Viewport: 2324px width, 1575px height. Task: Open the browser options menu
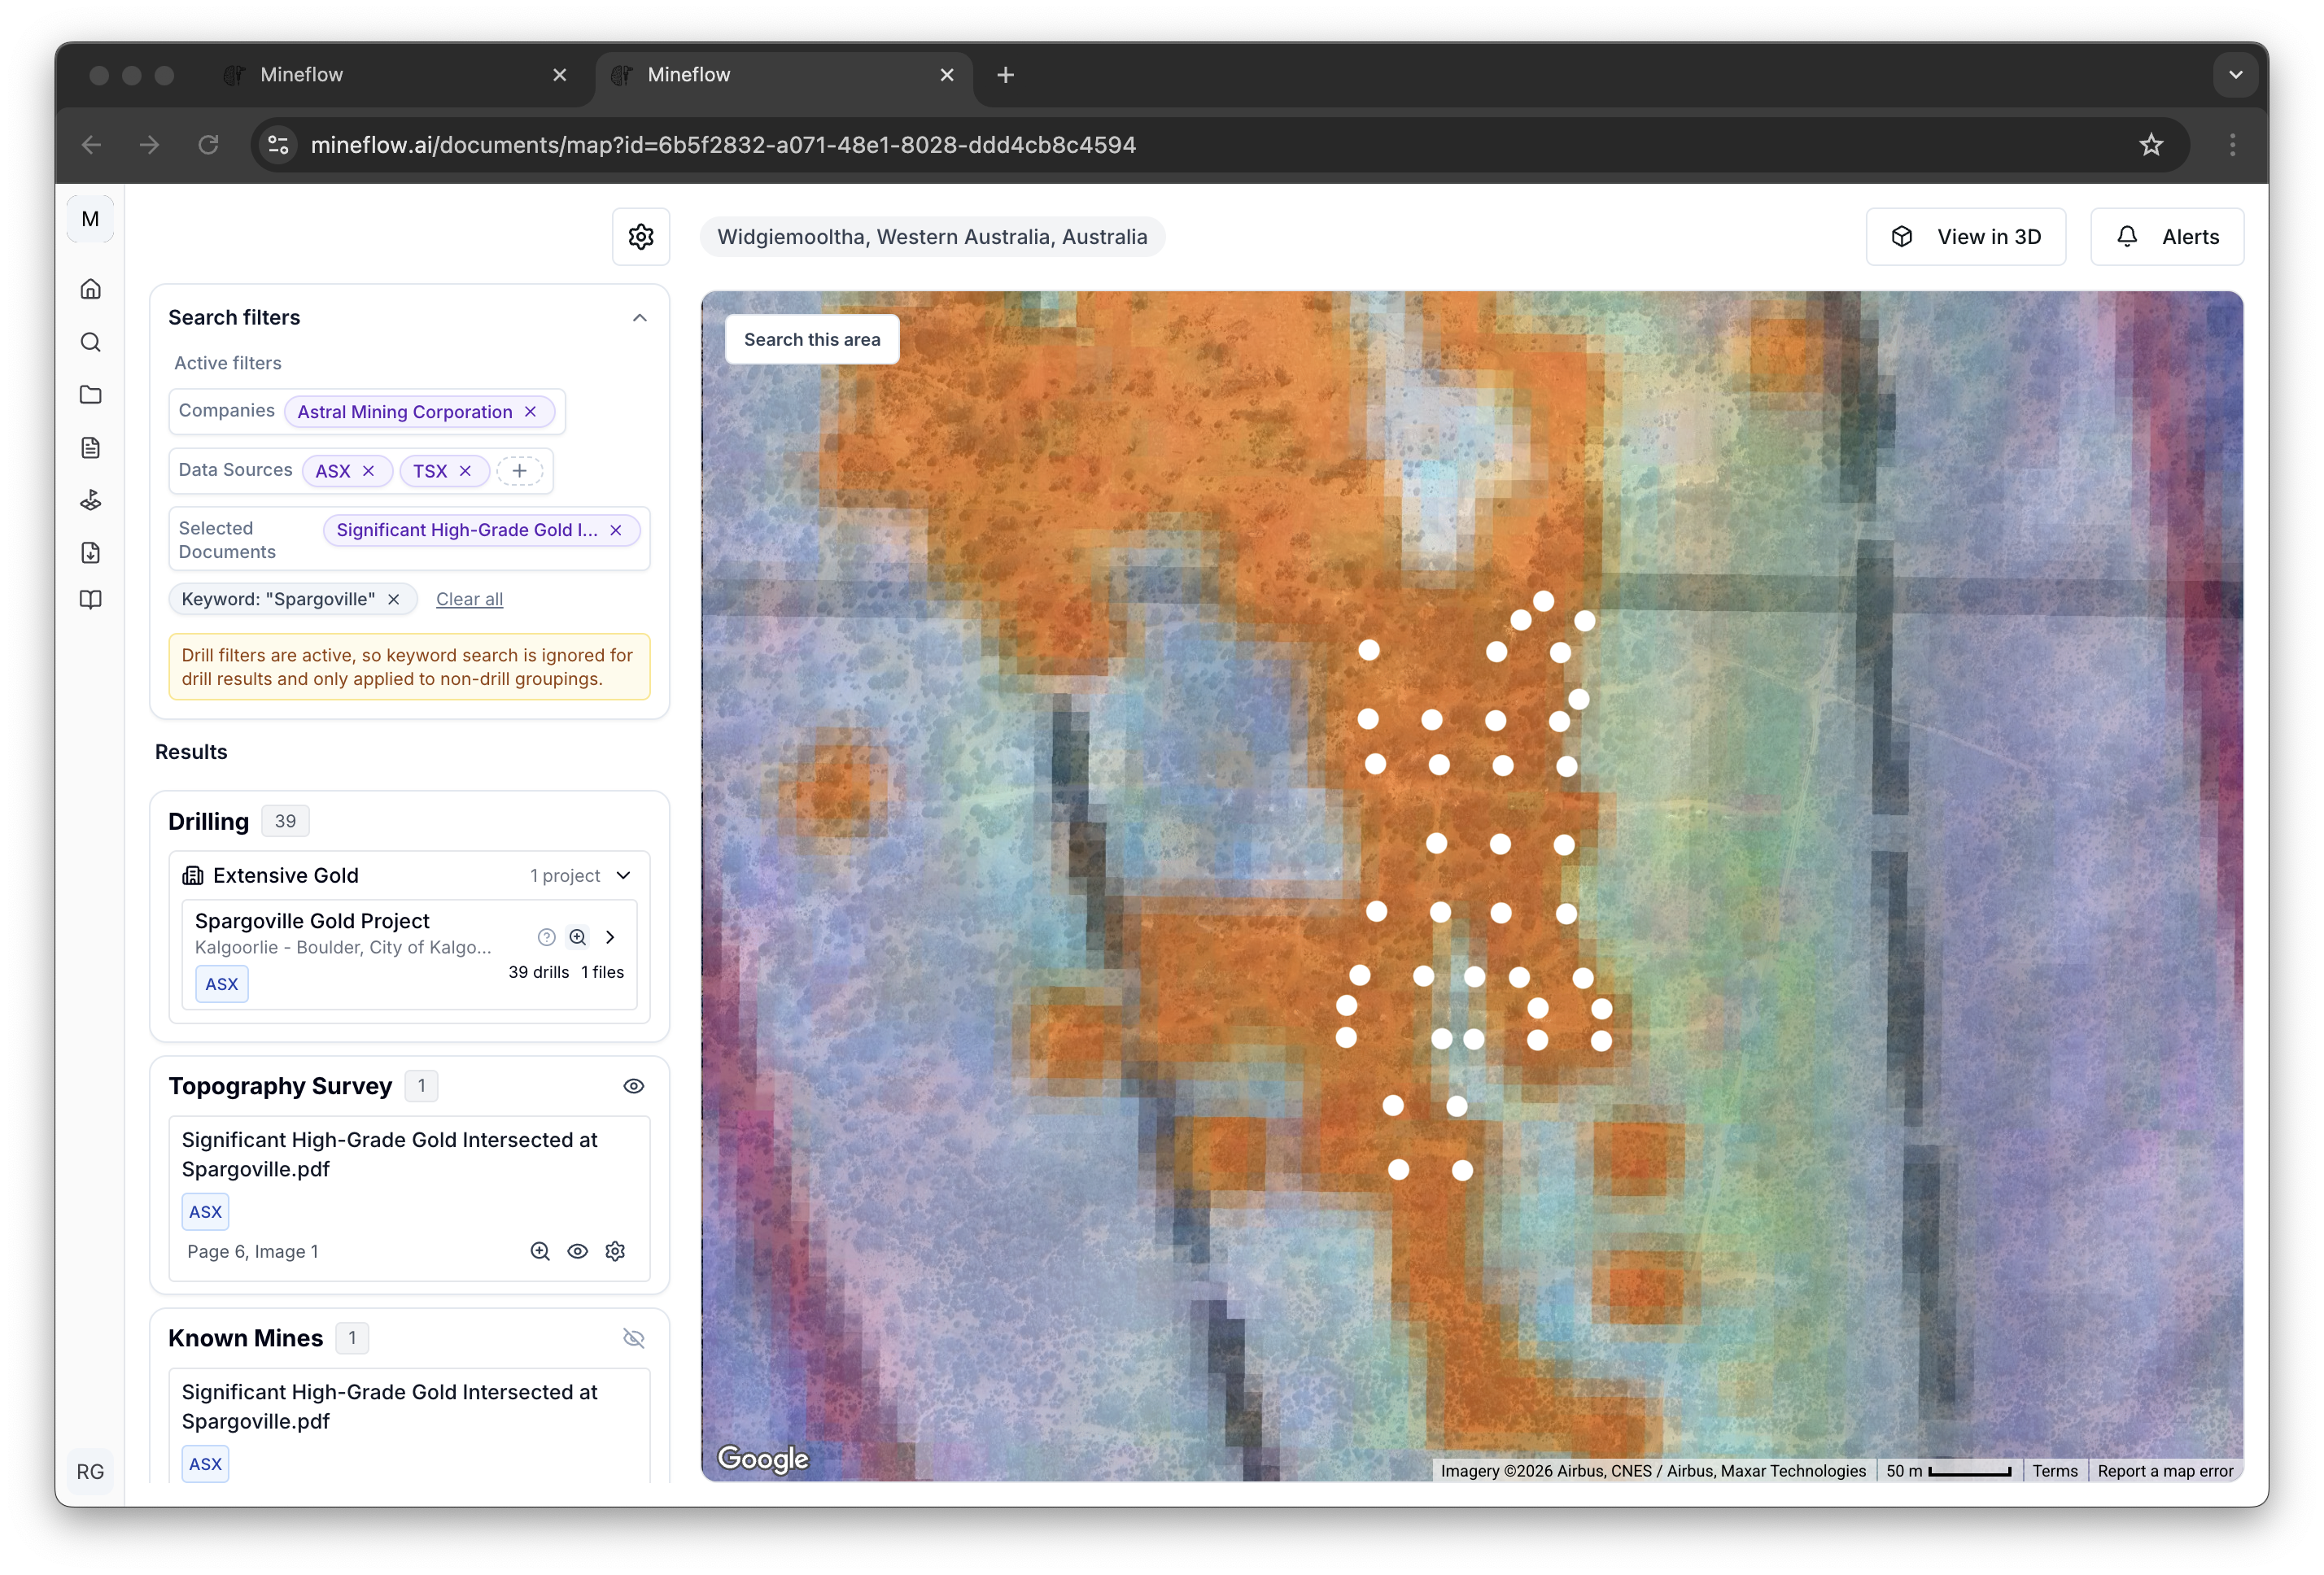coord(2231,145)
